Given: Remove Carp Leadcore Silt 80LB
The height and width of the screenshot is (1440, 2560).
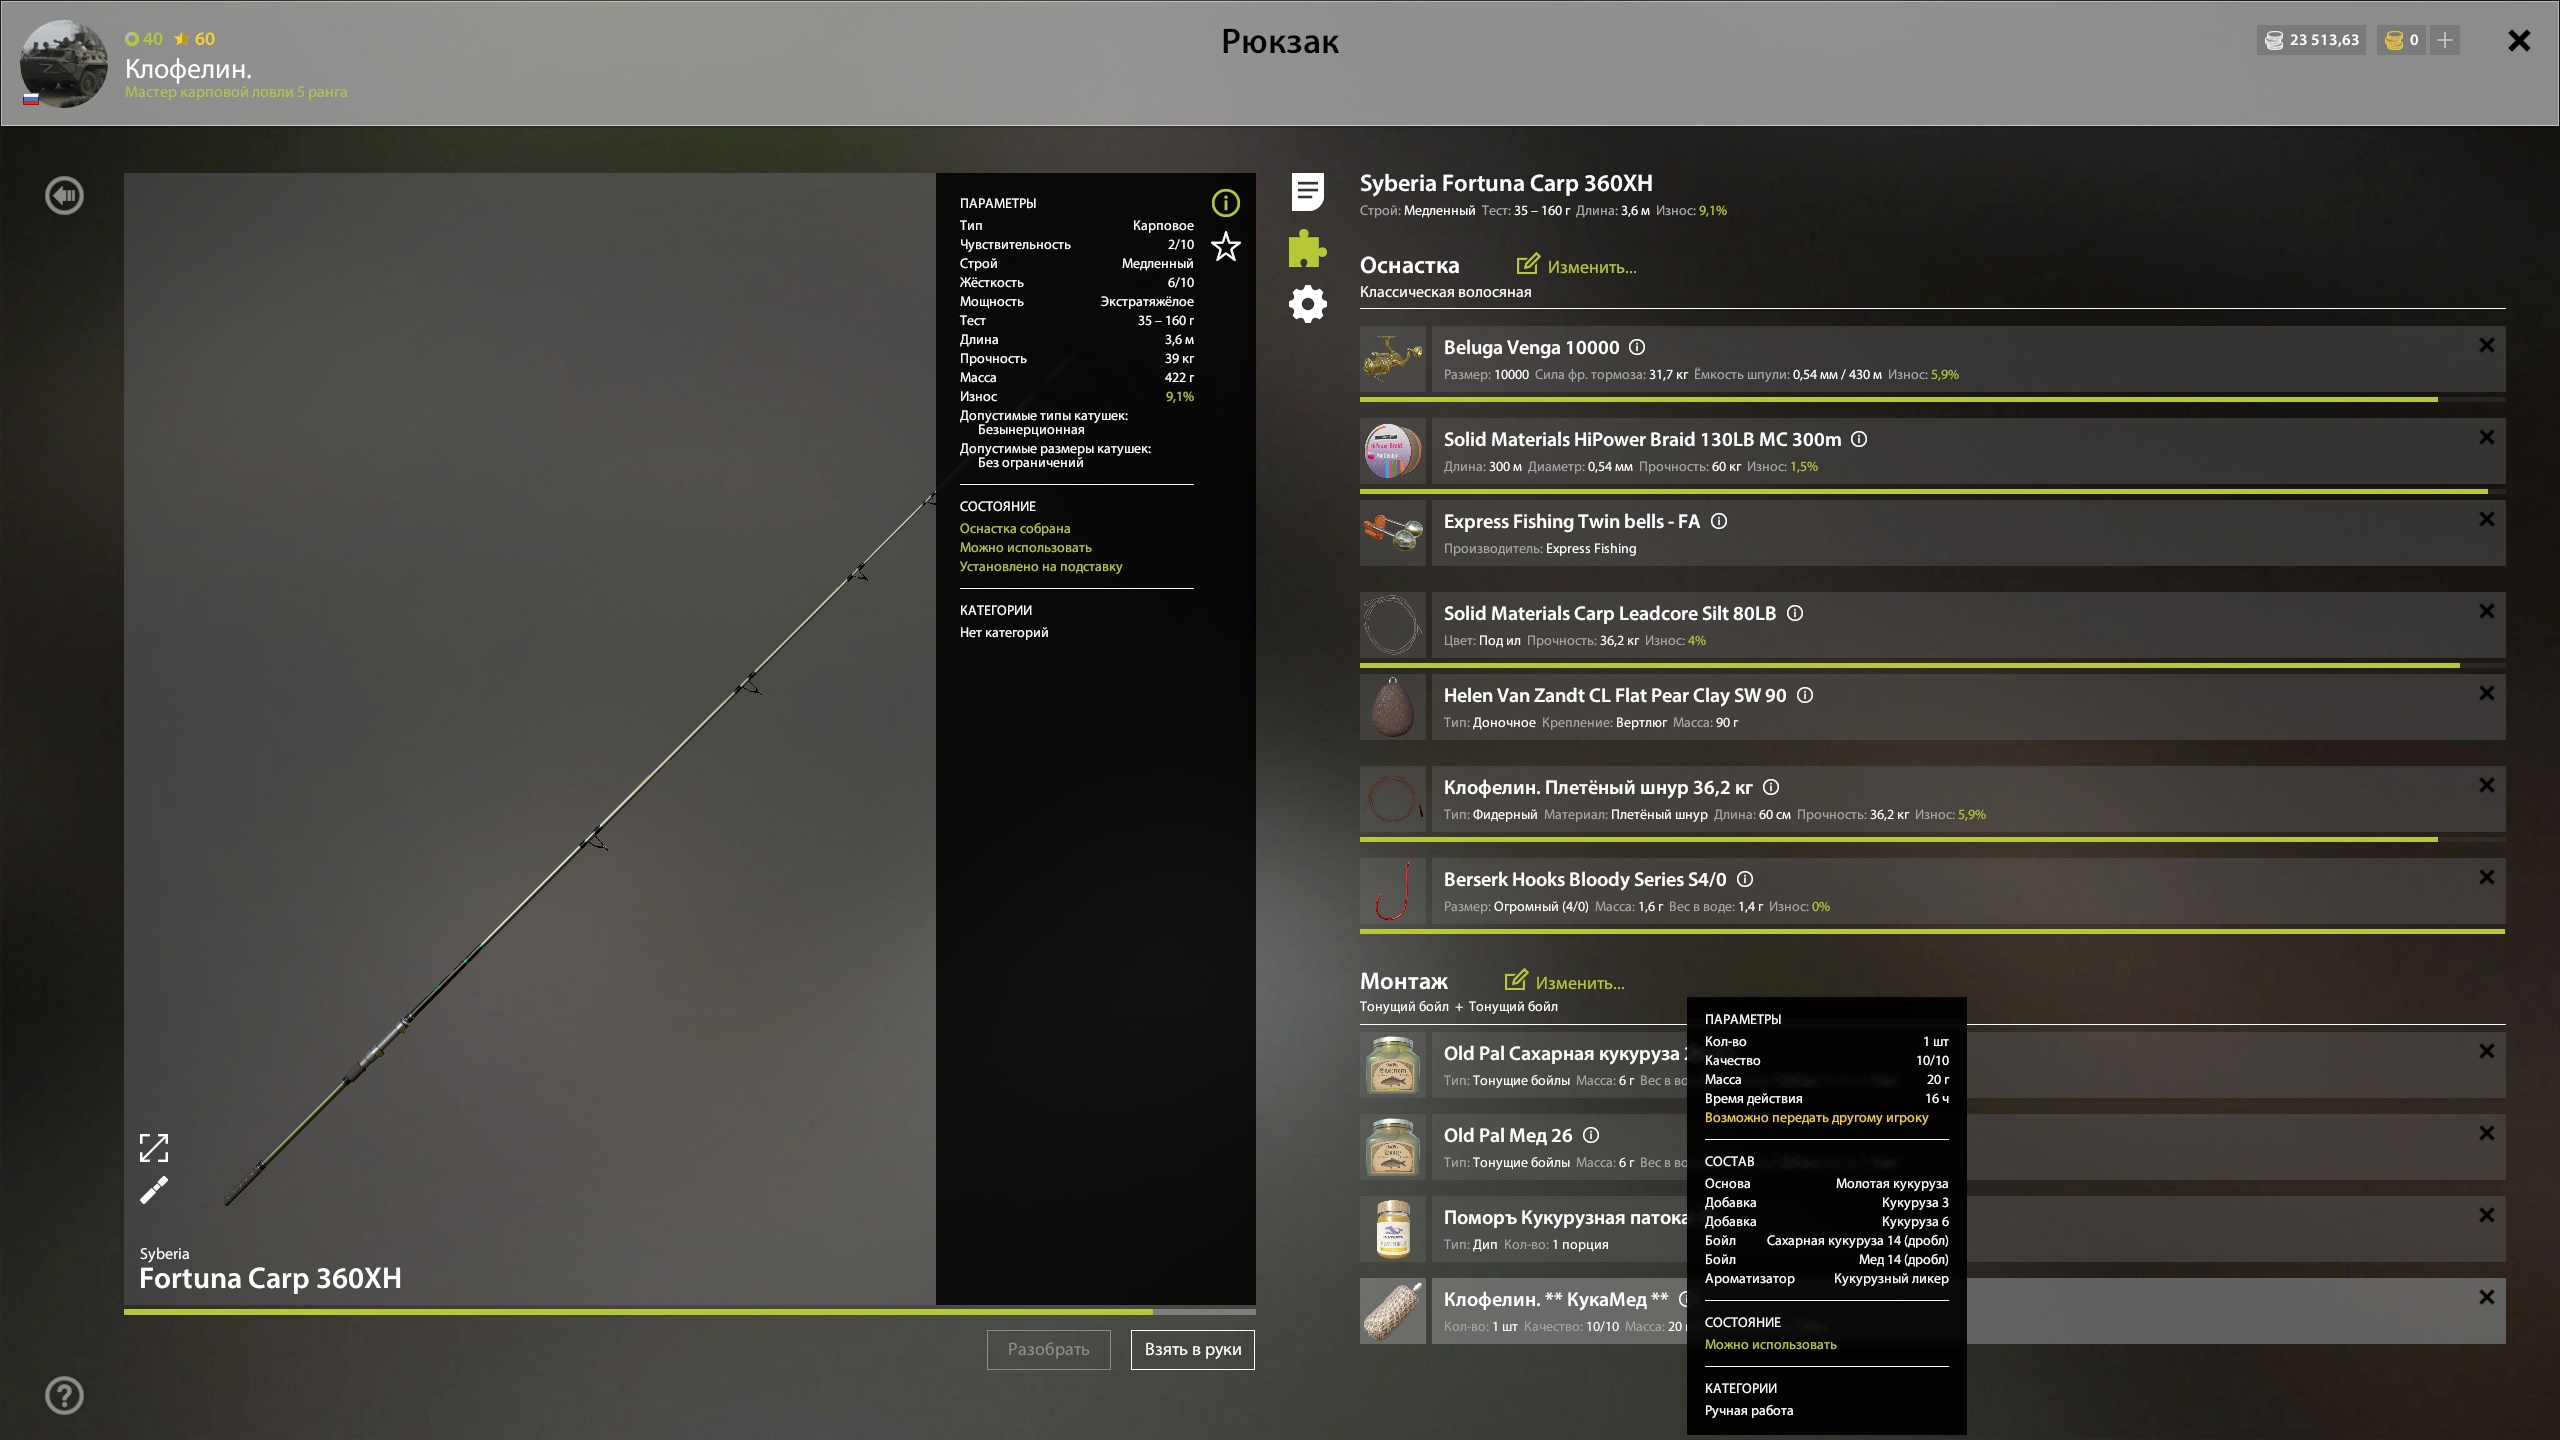Looking at the screenshot, I should tap(2487, 611).
